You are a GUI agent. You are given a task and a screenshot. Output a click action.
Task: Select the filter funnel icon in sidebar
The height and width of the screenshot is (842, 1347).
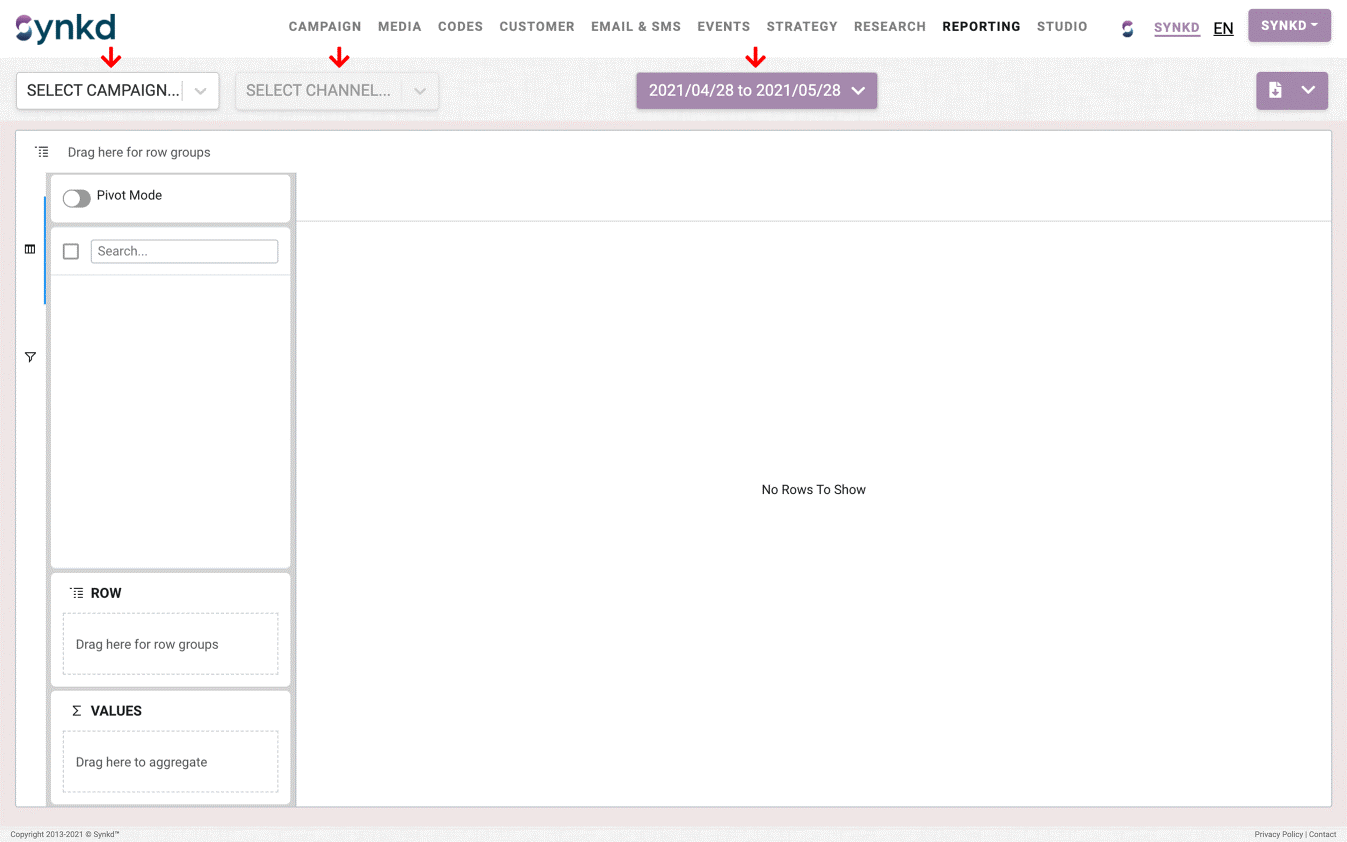30,356
